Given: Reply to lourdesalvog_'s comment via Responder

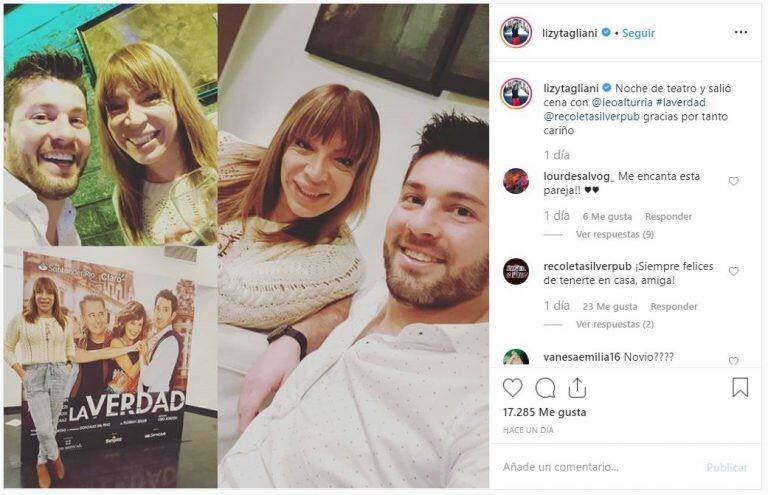Looking at the screenshot, I should pos(668,216).
